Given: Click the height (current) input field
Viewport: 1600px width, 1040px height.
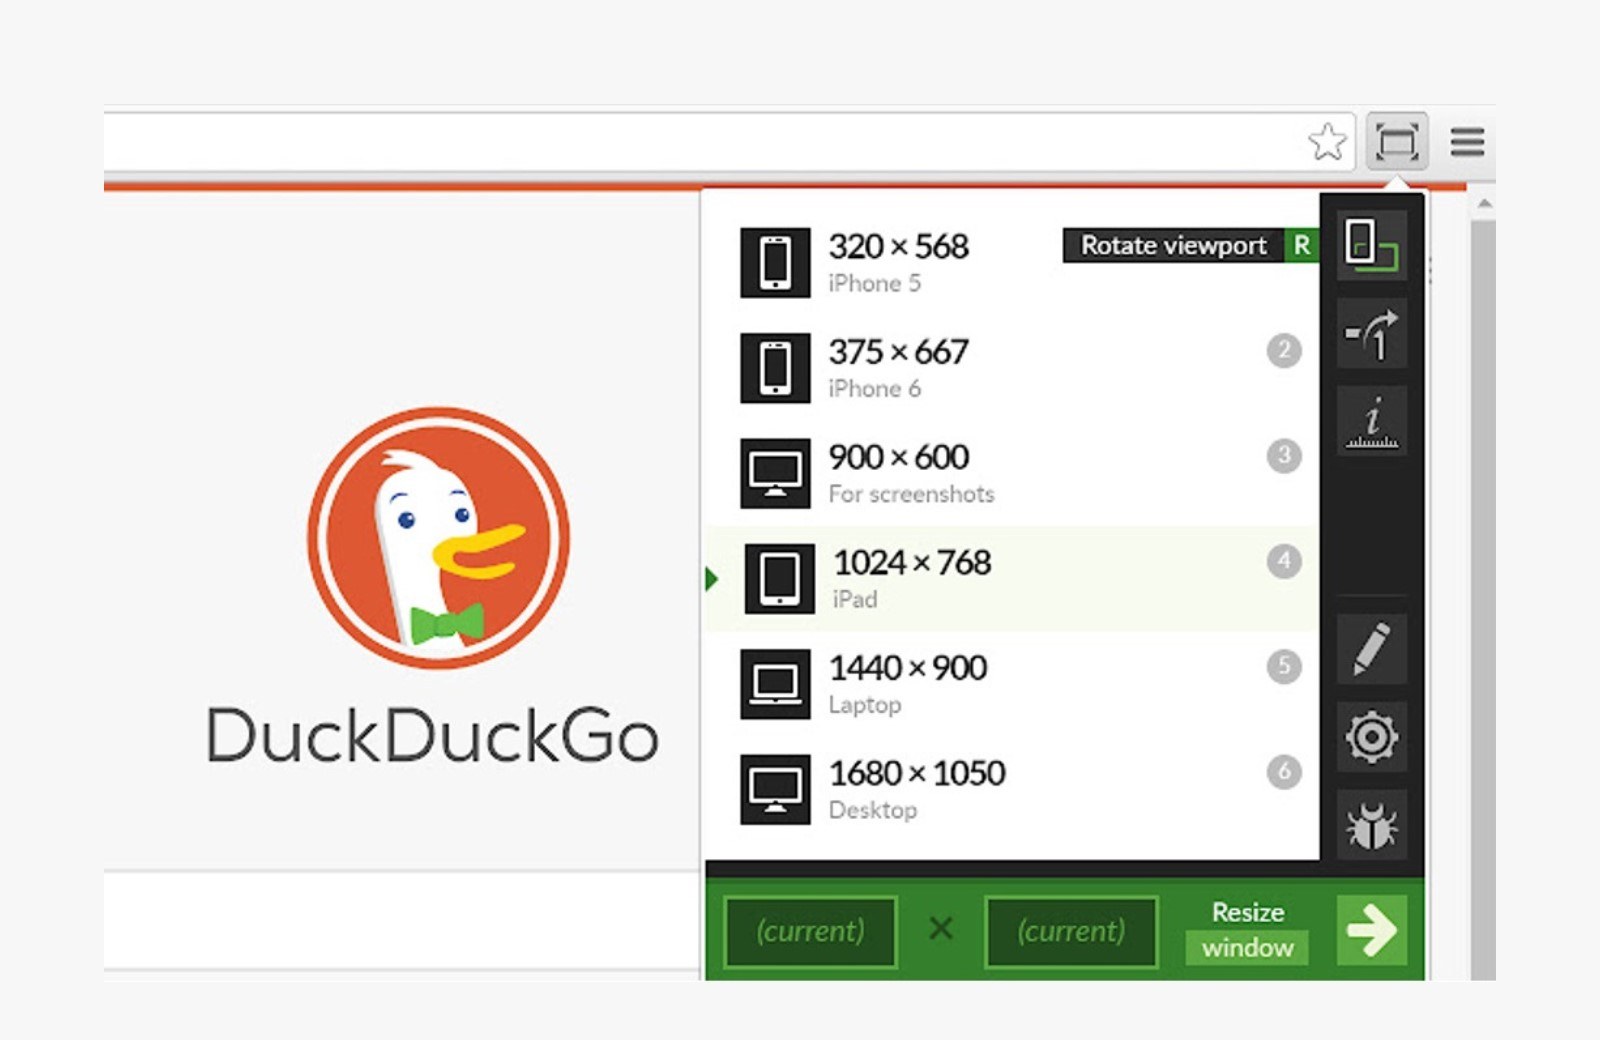Looking at the screenshot, I should [1071, 931].
